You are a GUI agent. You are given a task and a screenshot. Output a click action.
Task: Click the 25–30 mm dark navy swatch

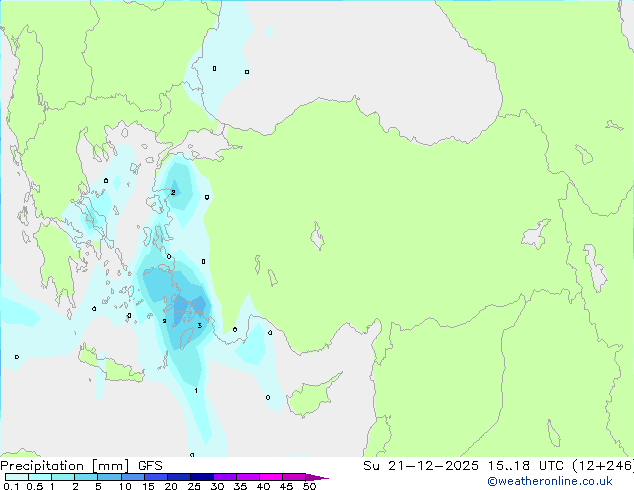[x=201, y=477]
